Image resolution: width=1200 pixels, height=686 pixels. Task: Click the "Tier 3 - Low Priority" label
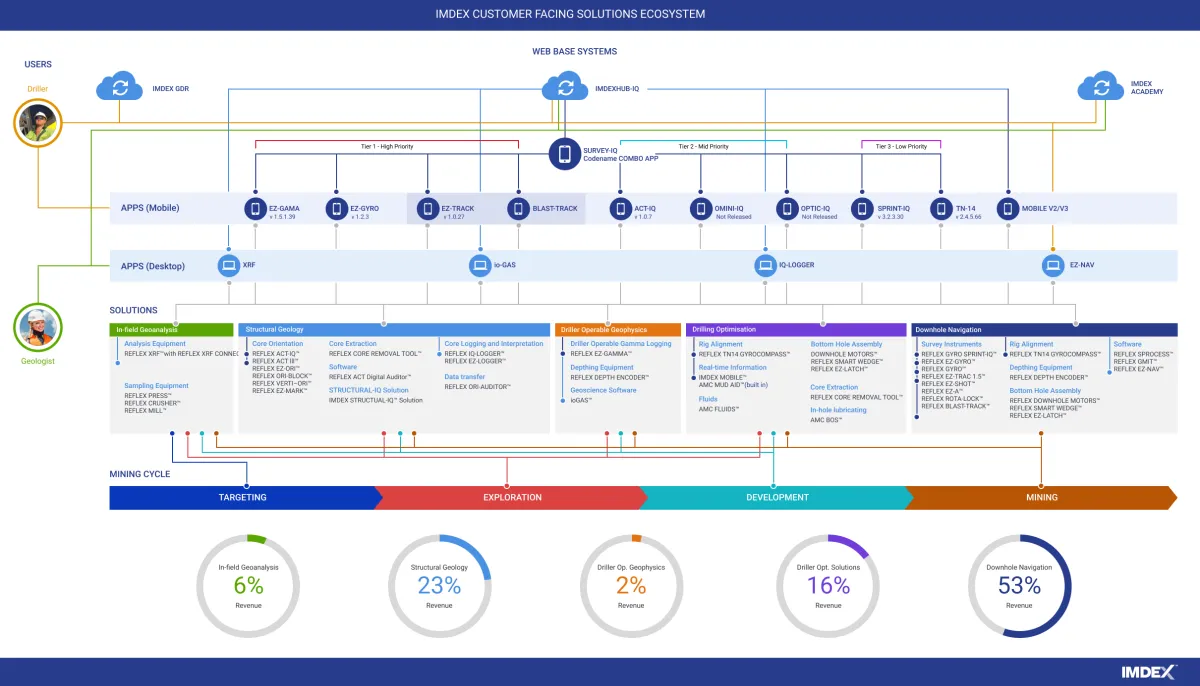pos(901,147)
